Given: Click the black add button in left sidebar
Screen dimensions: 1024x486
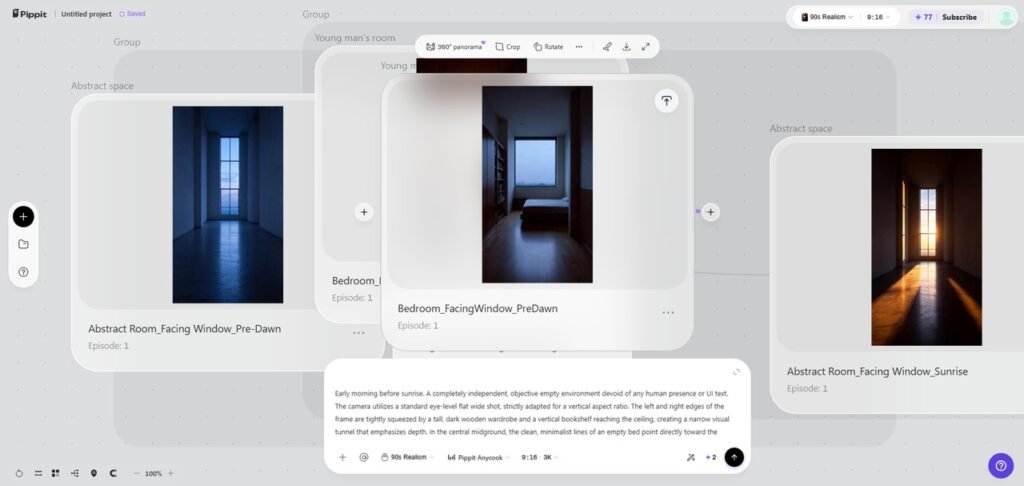Looking at the screenshot, I should tap(24, 216).
